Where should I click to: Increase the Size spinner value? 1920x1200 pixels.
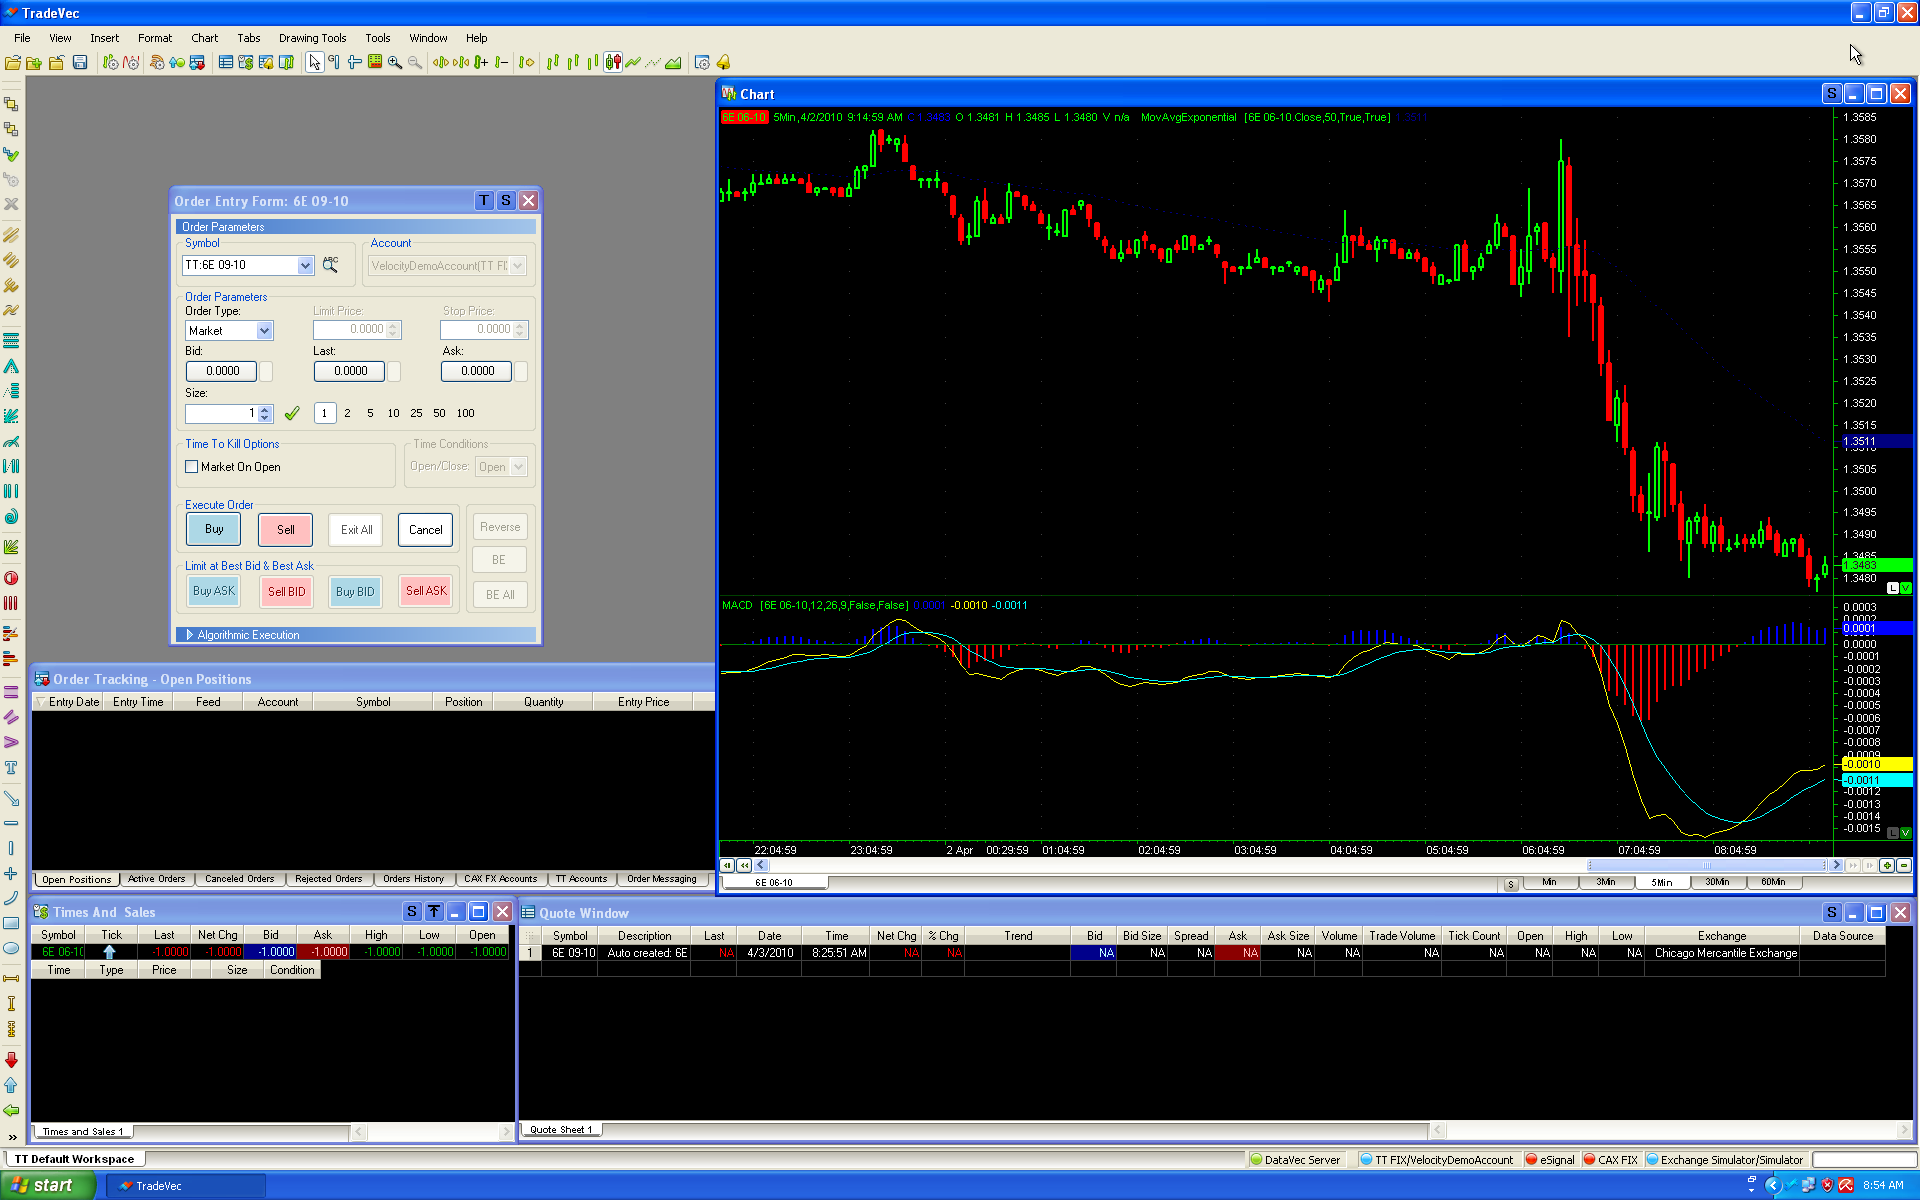(265, 409)
